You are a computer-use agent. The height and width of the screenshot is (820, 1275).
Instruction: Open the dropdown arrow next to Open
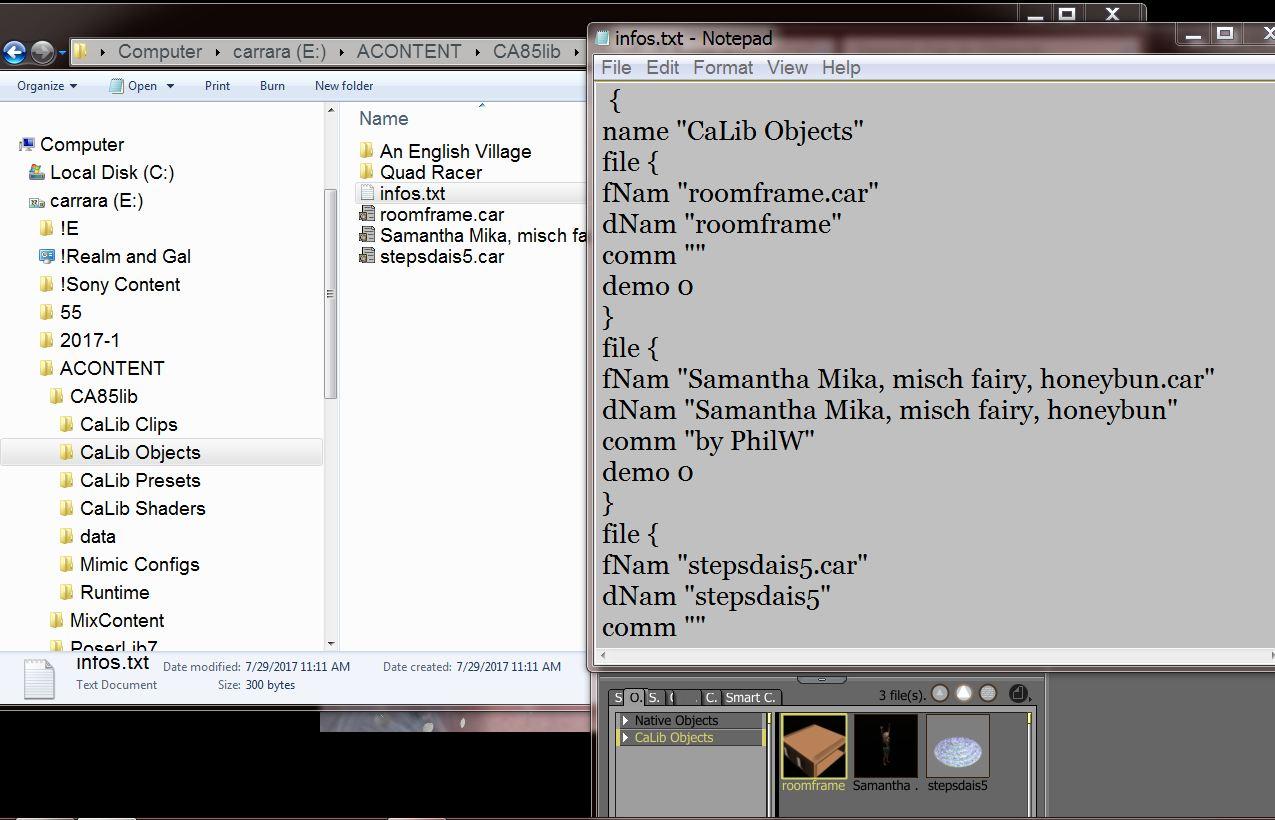(x=170, y=86)
